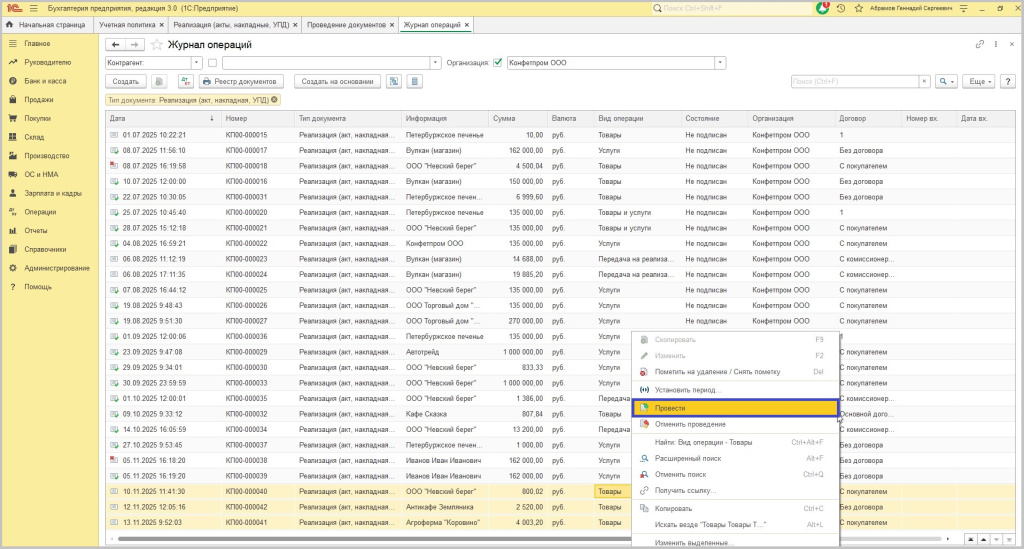Image resolution: width=1024 pixels, height=549 pixels.
Task: Click the notifications bell icon
Action: 823,8
